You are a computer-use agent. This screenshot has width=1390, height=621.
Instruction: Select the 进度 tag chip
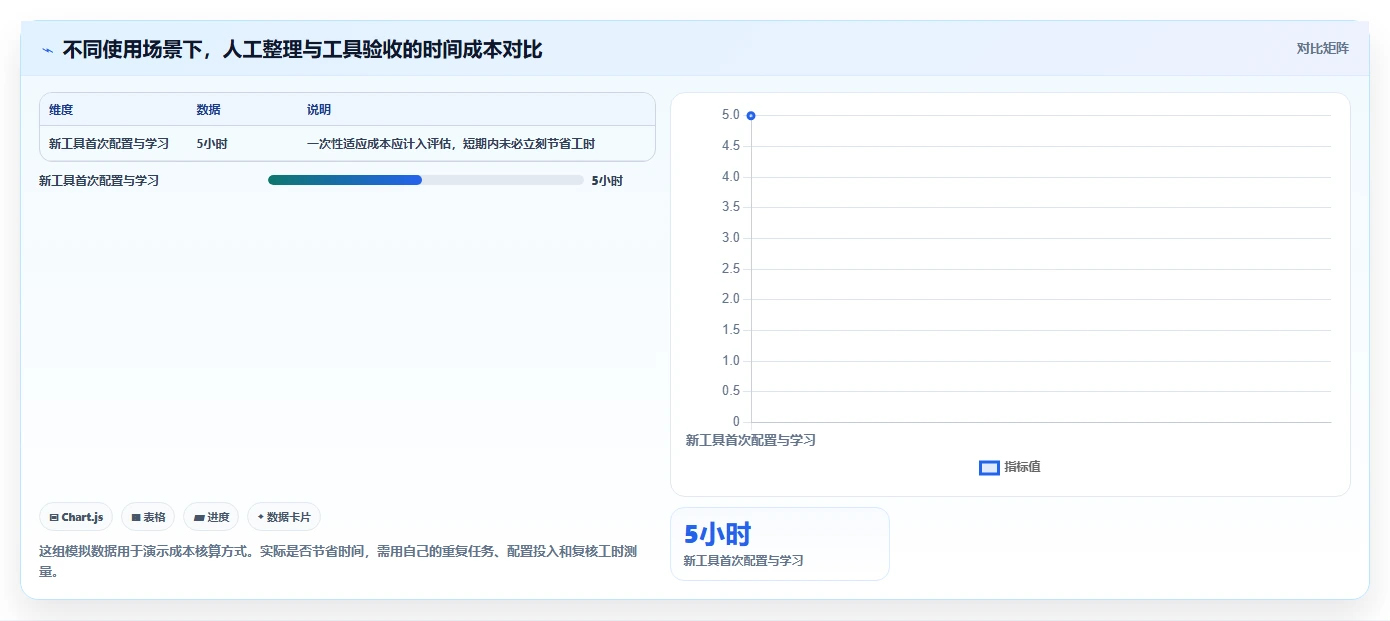tap(211, 517)
